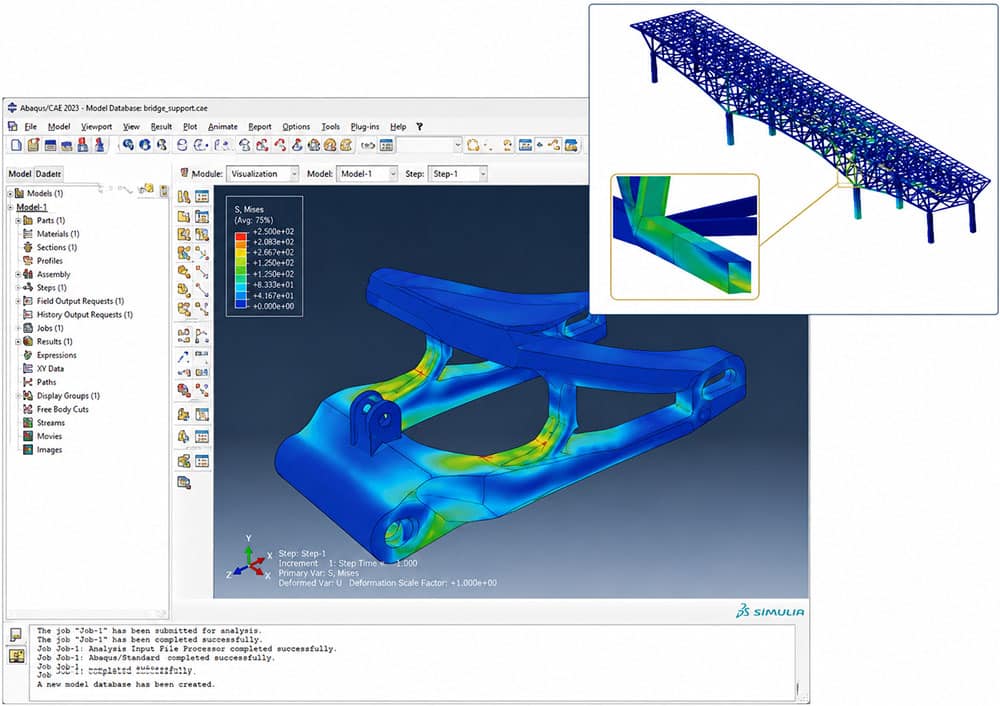Click the History Output Requests tree icon
This screenshot has width=1000, height=706.
pyautogui.click(x=28, y=314)
